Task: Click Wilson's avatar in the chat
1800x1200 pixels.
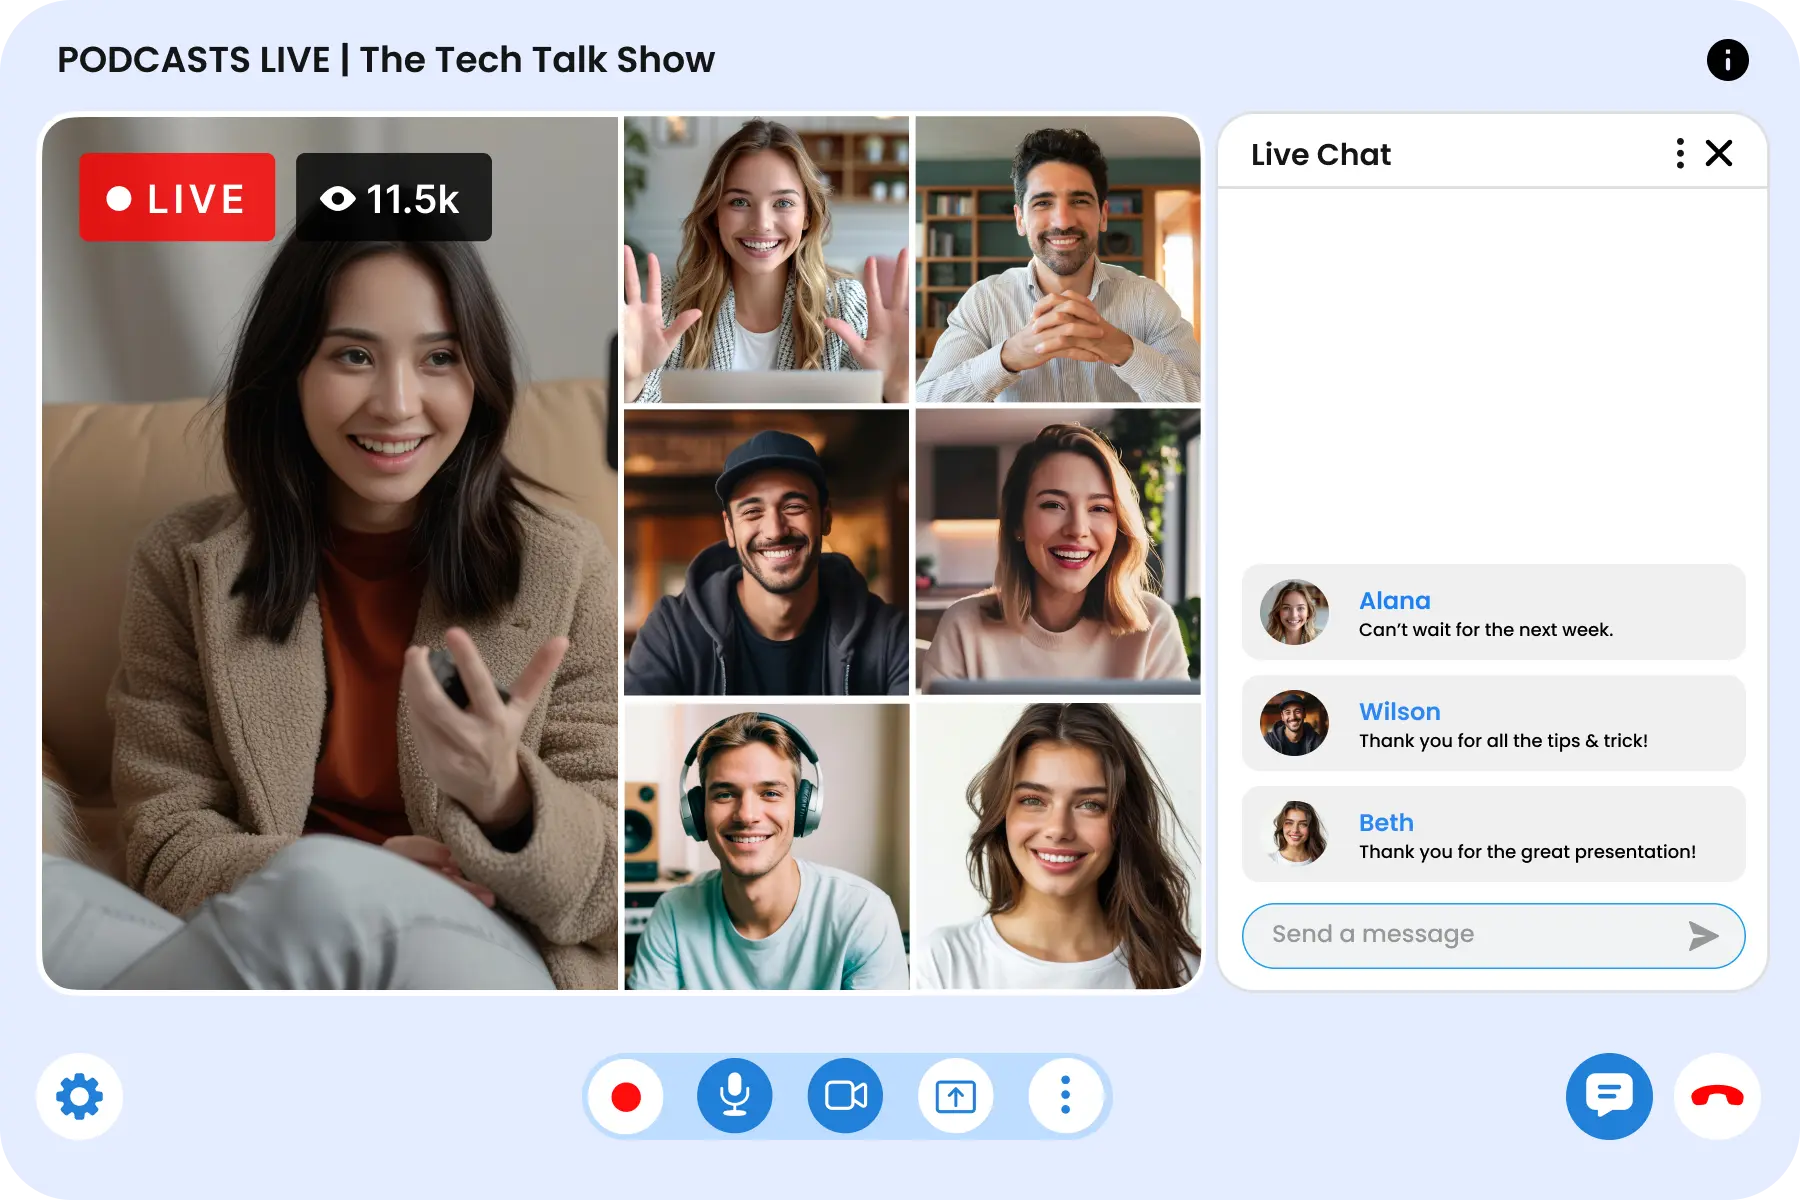Action: (x=1294, y=723)
